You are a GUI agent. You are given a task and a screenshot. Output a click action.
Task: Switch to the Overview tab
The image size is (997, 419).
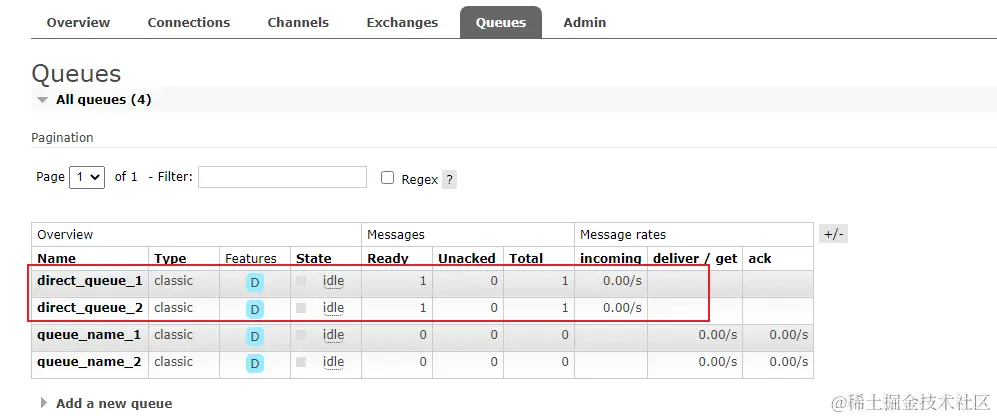coord(78,22)
